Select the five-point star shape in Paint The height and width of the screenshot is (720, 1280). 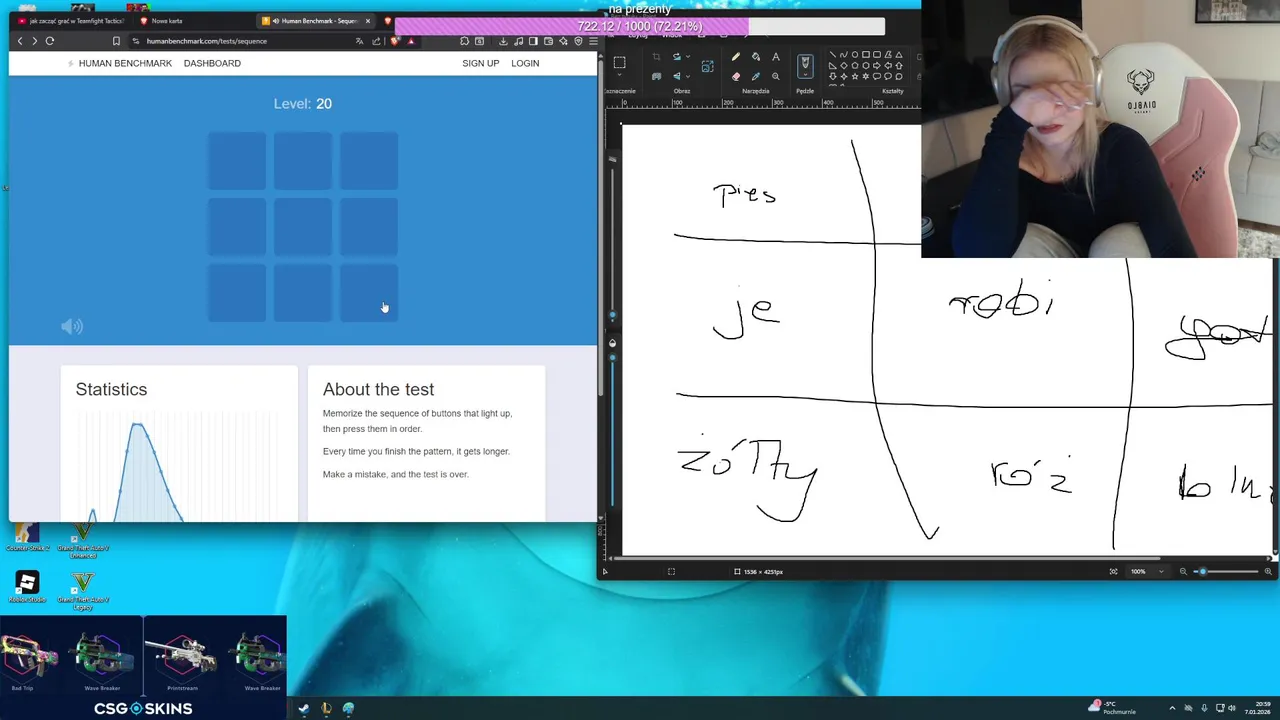coord(854,77)
